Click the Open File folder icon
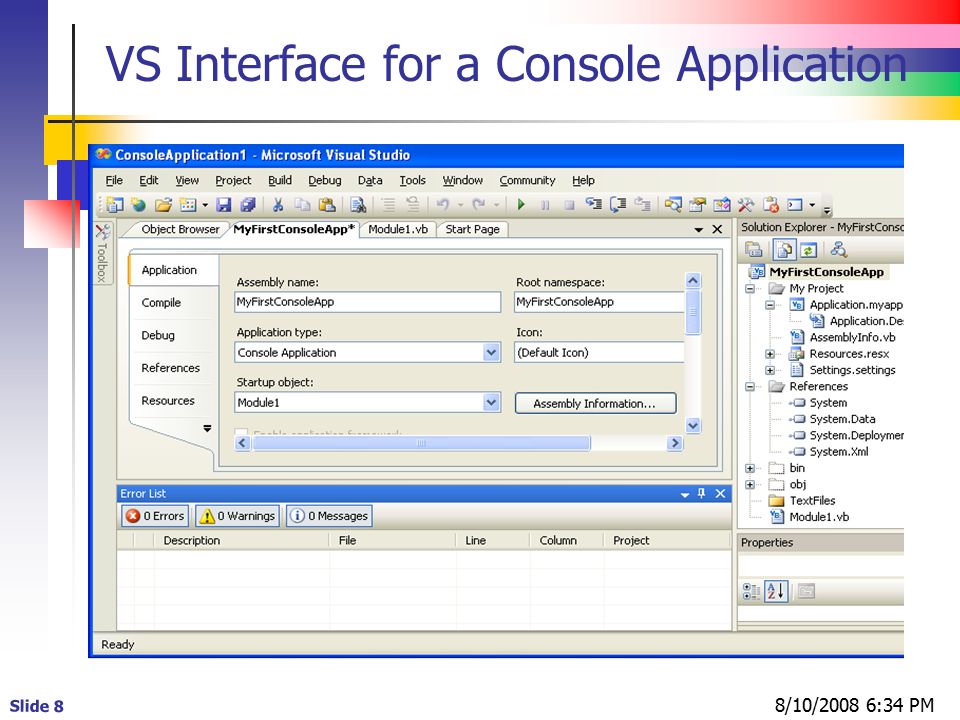Image resolution: width=960 pixels, height=720 pixels. (x=163, y=204)
